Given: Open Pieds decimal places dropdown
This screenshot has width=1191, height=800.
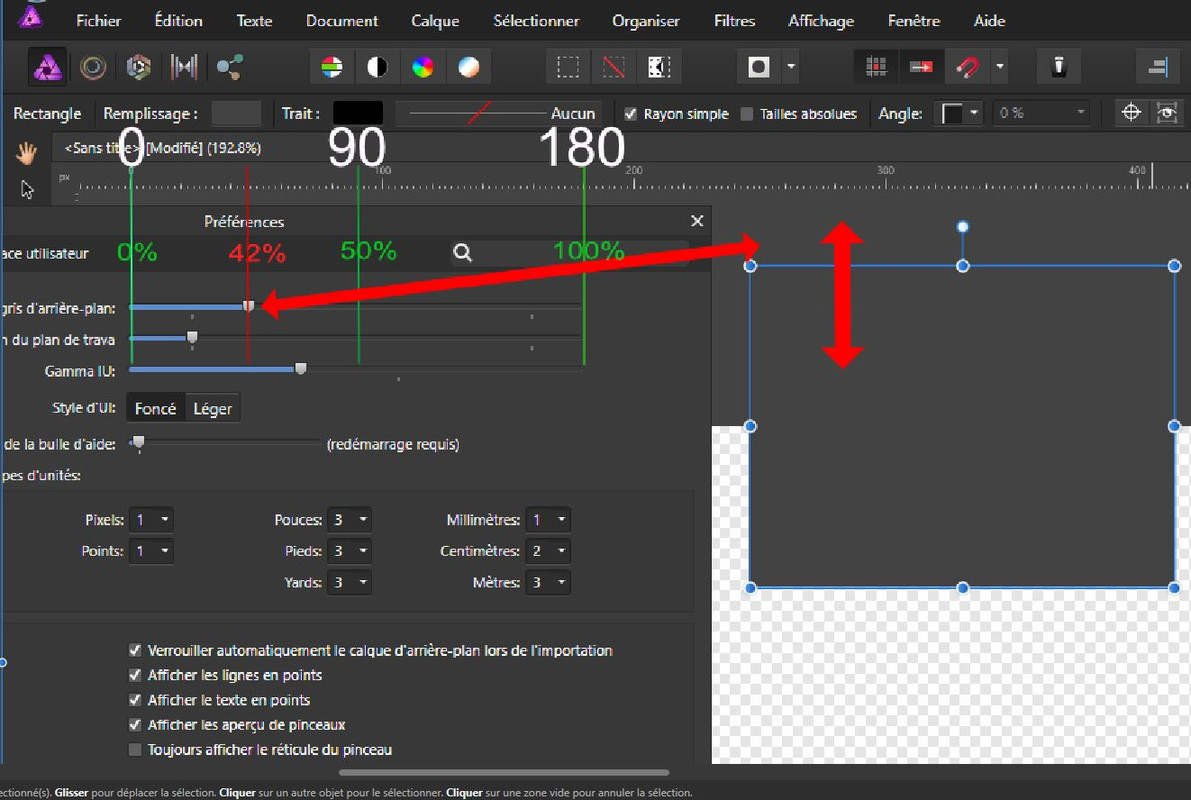Looking at the screenshot, I should (349, 552).
